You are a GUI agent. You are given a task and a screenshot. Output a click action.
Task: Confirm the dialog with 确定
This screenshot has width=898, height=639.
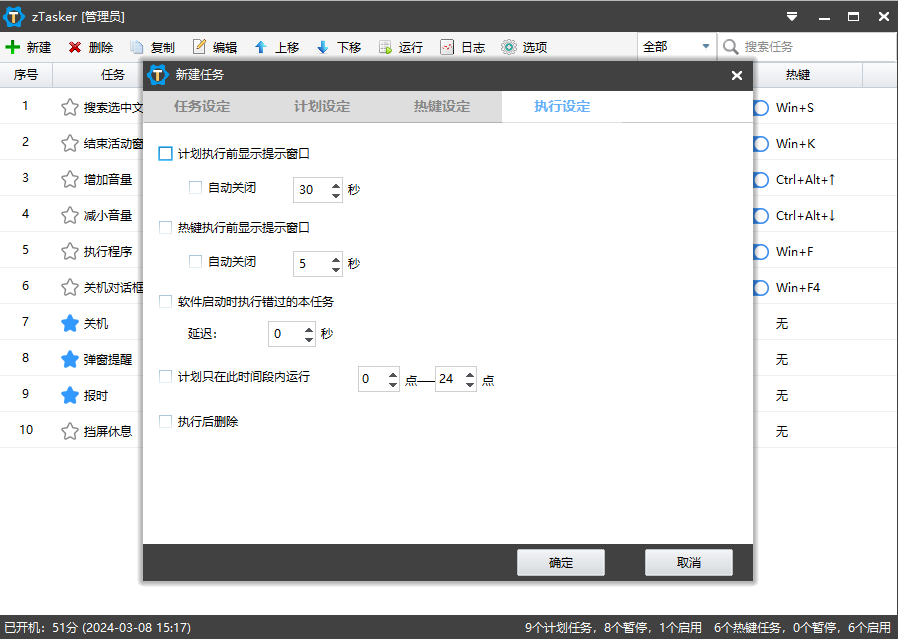click(x=561, y=562)
